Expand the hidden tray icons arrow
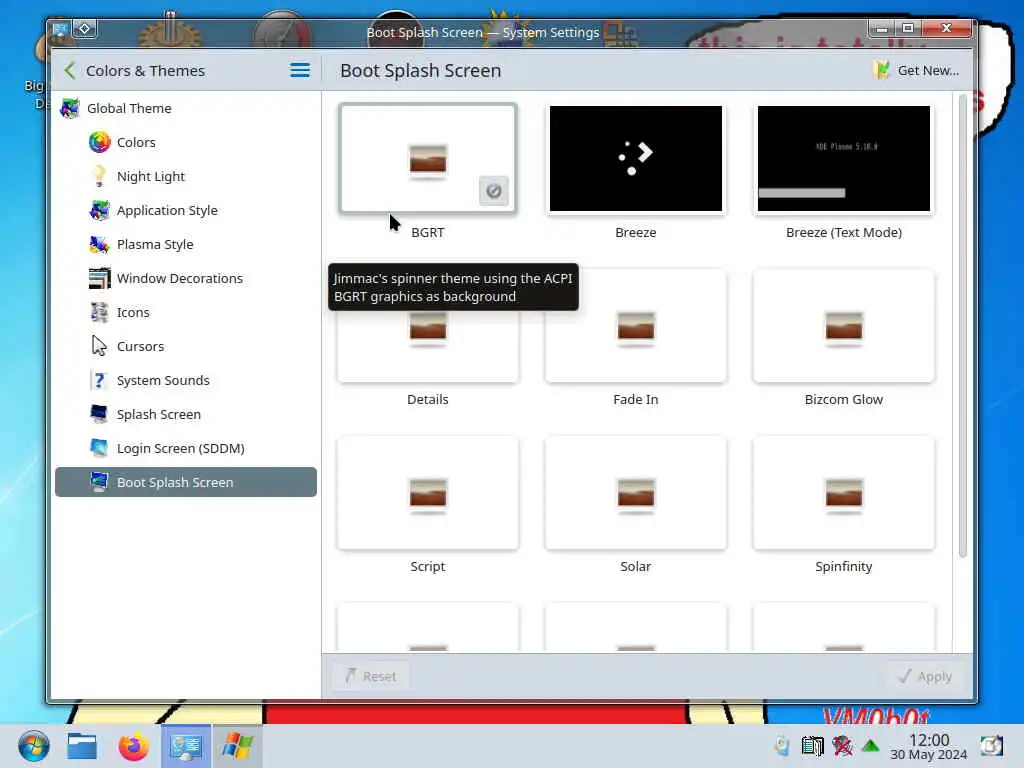The width and height of the screenshot is (1024, 768). click(871, 745)
